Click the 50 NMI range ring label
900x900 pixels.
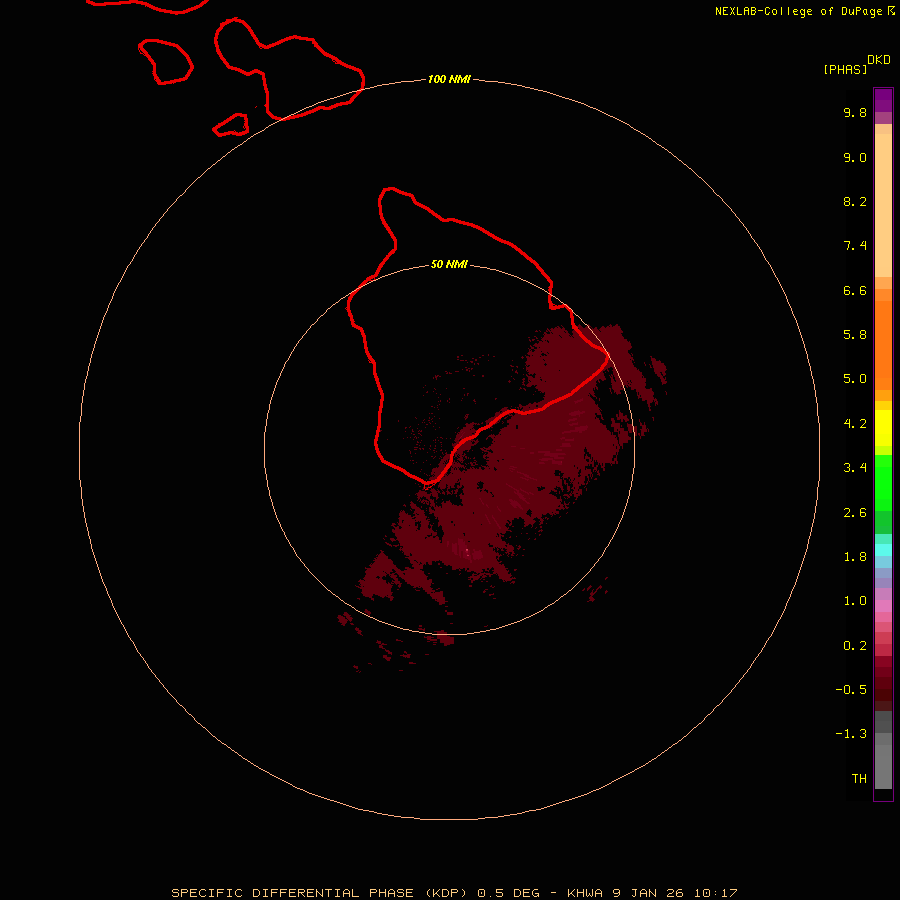coord(449,264)
